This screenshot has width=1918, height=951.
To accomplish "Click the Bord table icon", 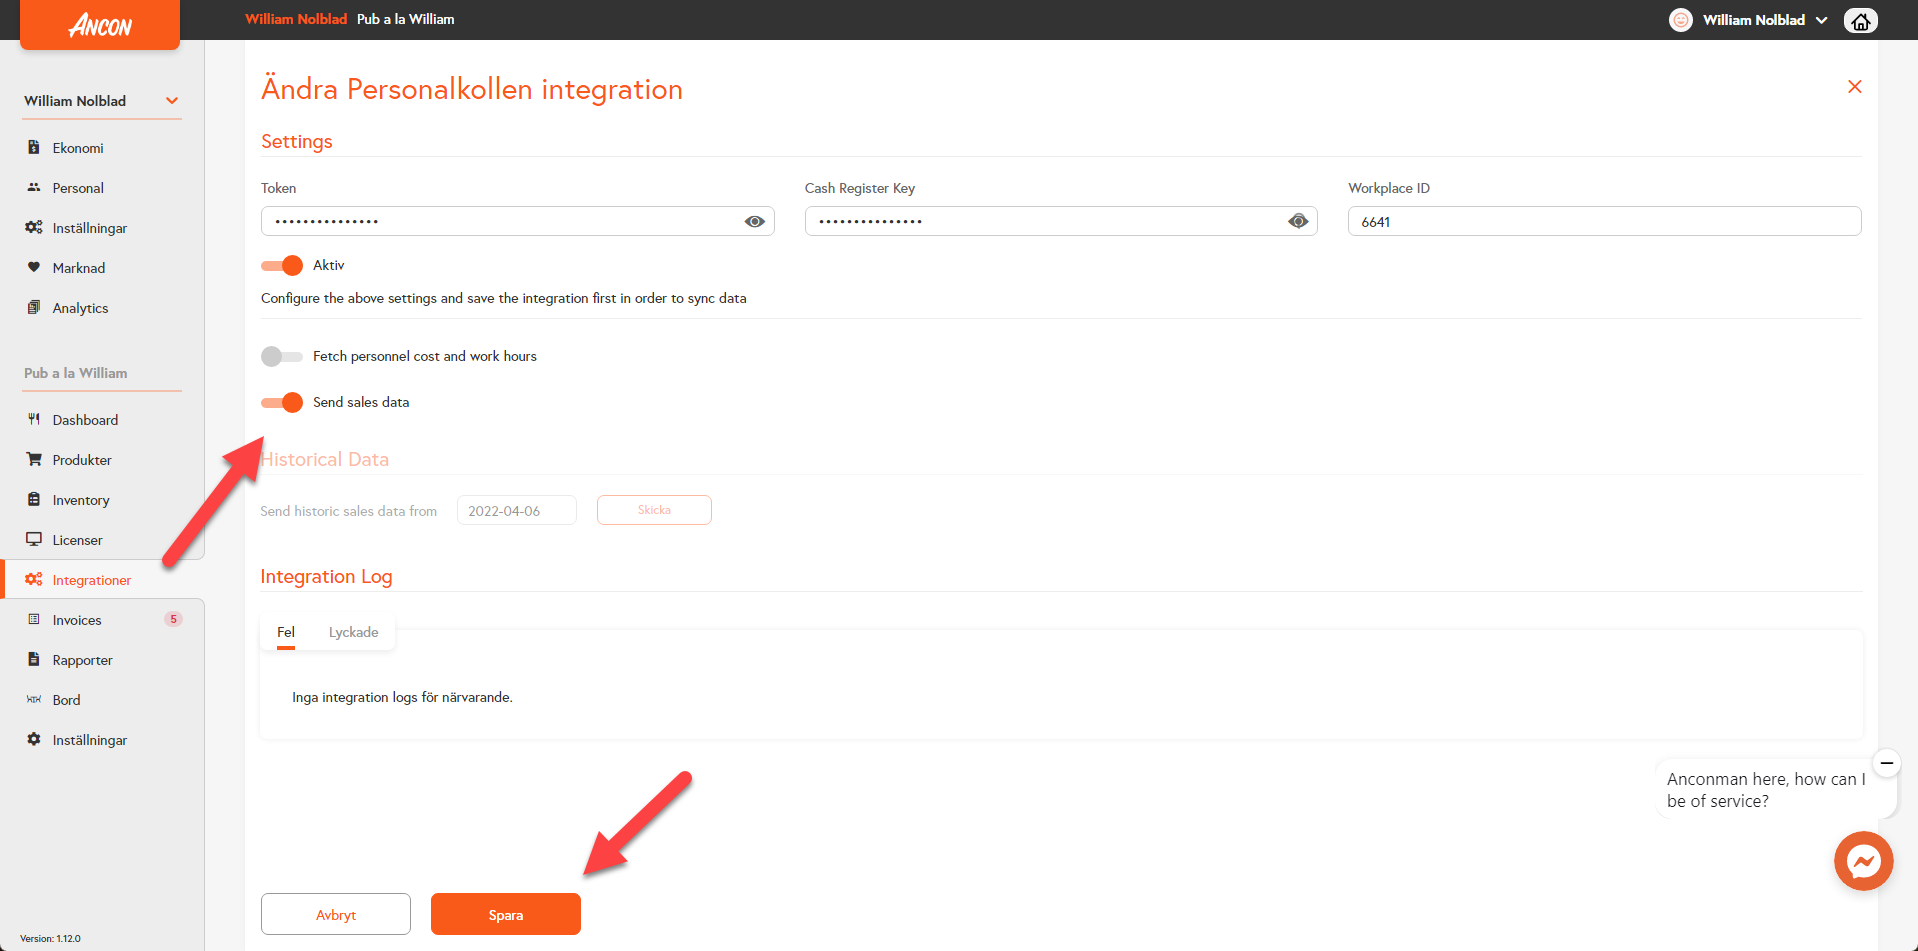I will (x=34, y=699).
